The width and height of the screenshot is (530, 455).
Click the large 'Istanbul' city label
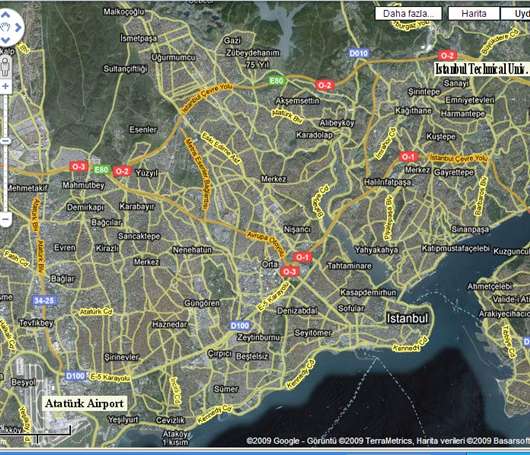point(407,318)
